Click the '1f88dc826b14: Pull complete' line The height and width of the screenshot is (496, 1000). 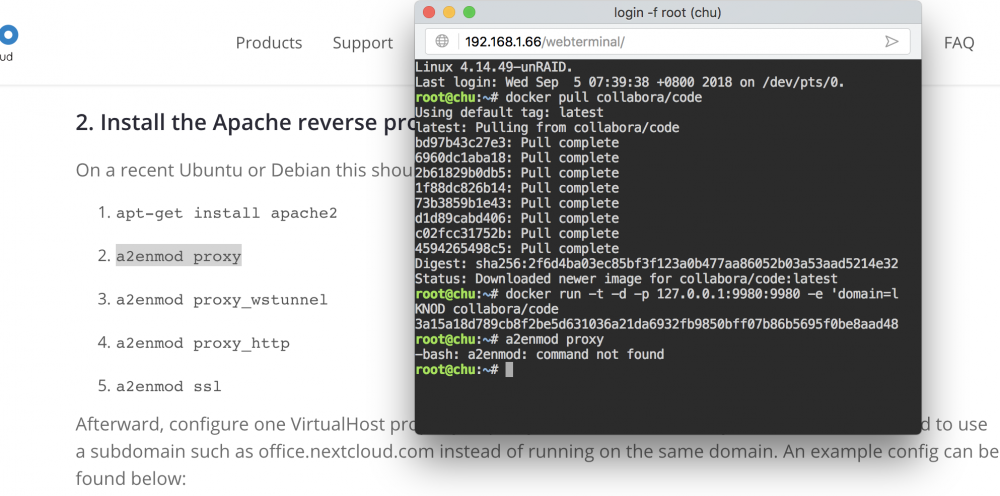point(517,188)
